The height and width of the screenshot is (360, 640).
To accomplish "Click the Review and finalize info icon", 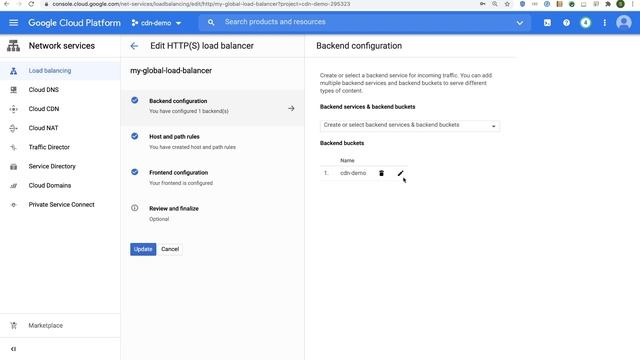I will click(x=135, y=208).
